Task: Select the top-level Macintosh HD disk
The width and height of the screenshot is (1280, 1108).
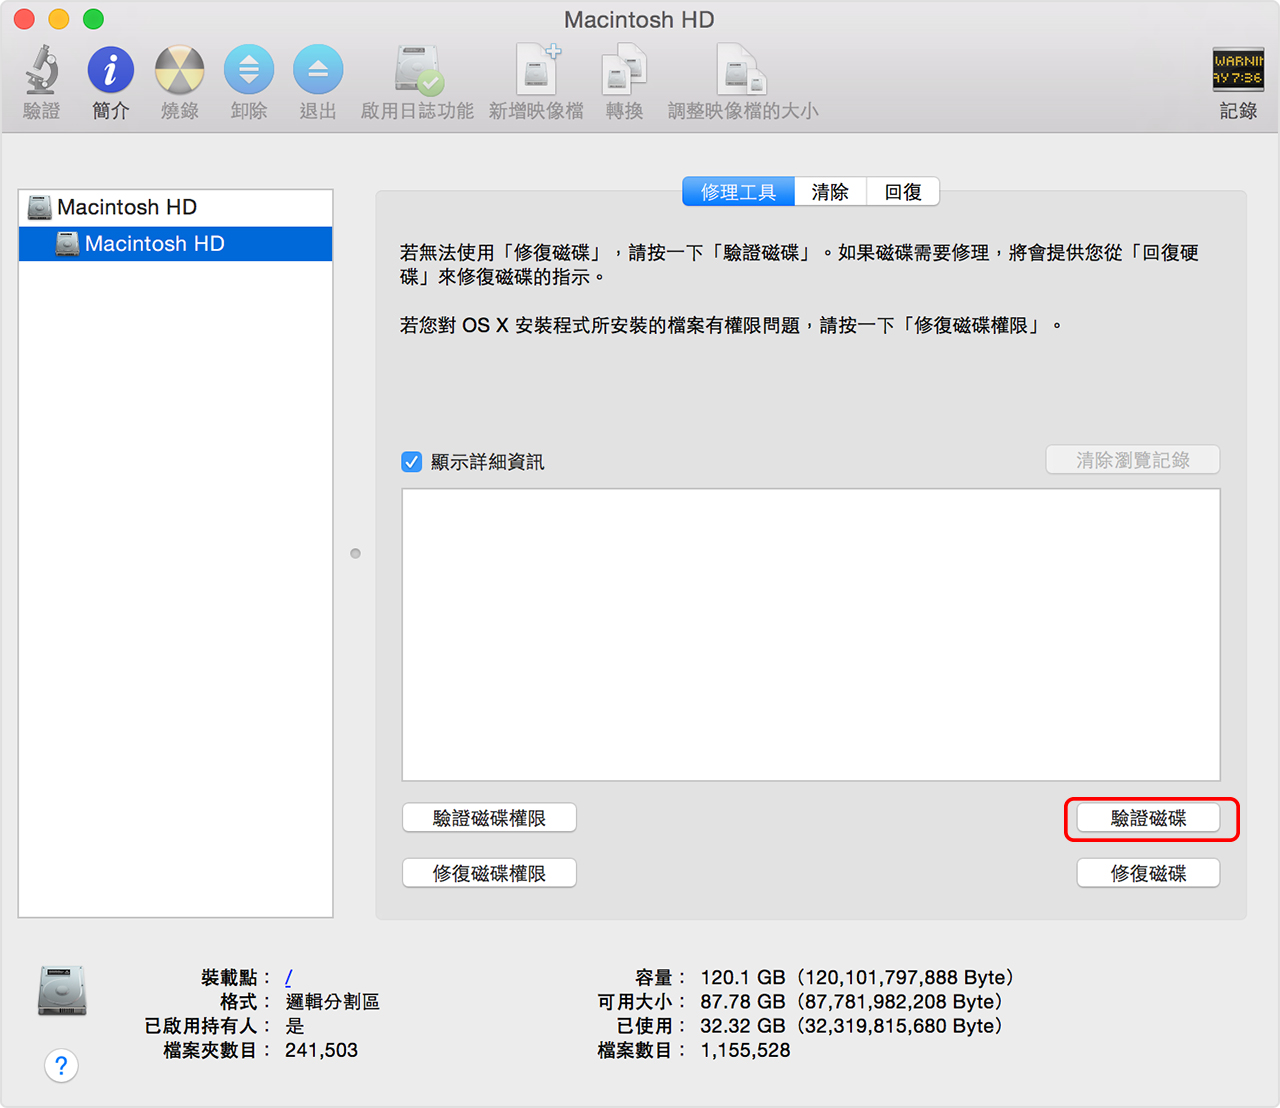Action: 176,208
